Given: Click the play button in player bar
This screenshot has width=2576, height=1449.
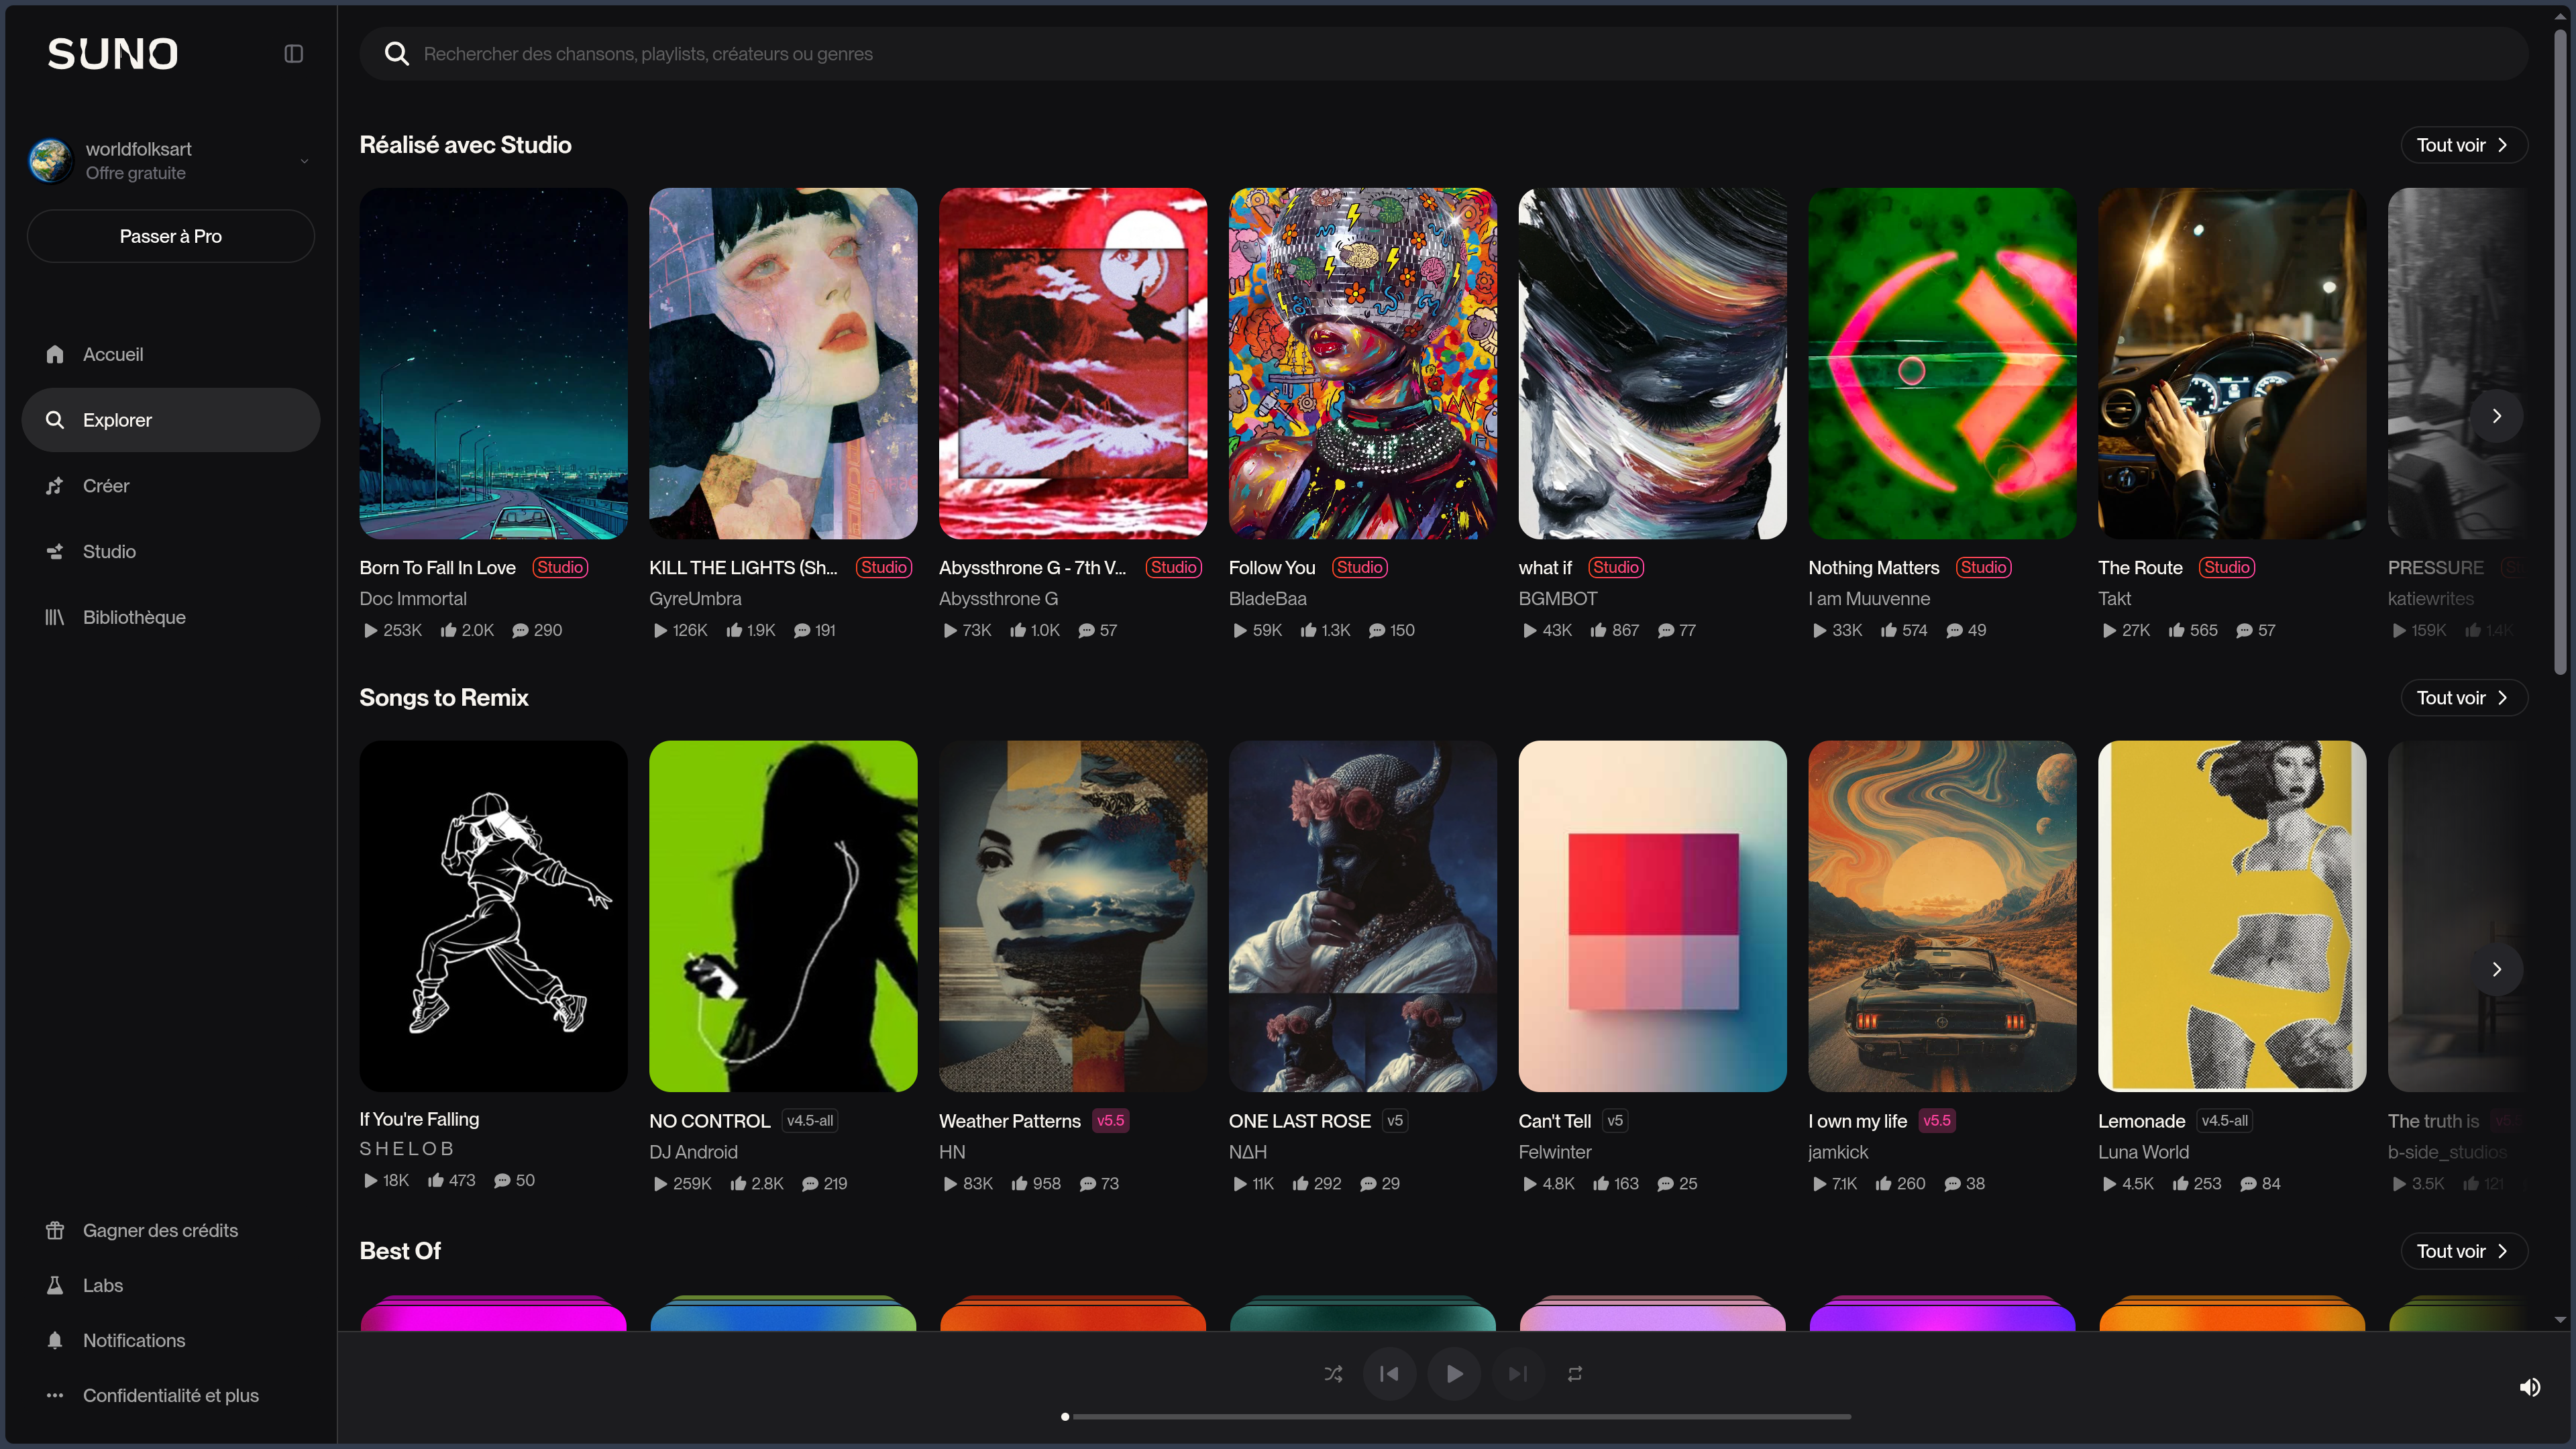Looking at the screenshot, I should click(x=1454, y=1374).
